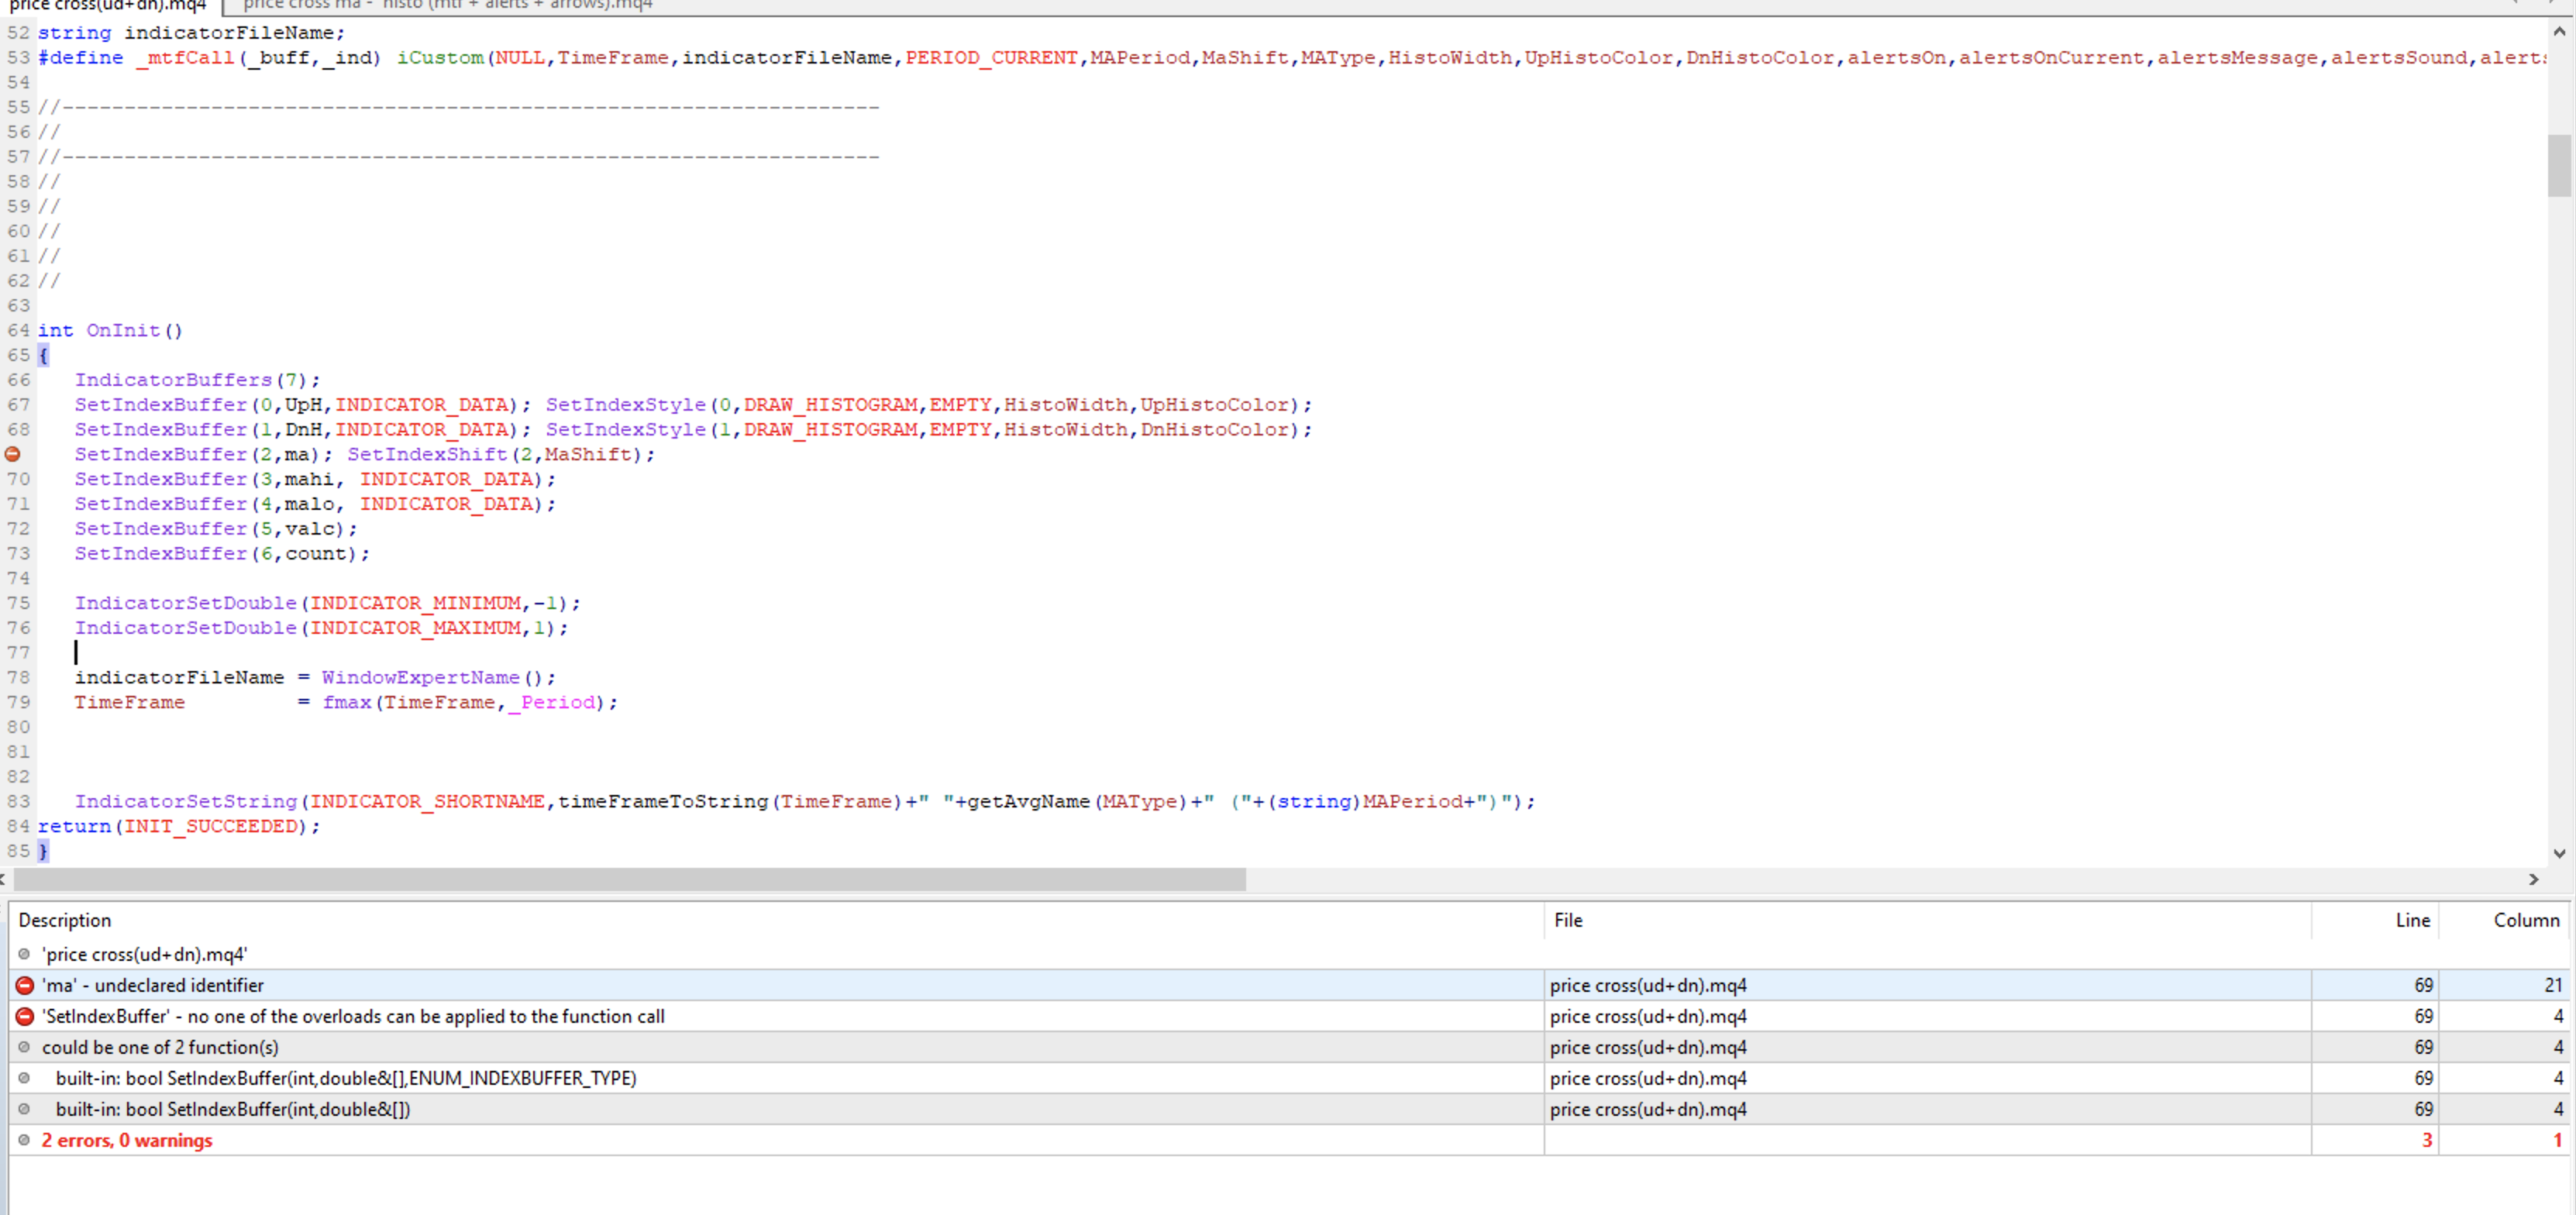Click gray bullet beside '2 errors, 0 warnings'
This screenshot has height=1215, width=2576.
point(25,1140)
